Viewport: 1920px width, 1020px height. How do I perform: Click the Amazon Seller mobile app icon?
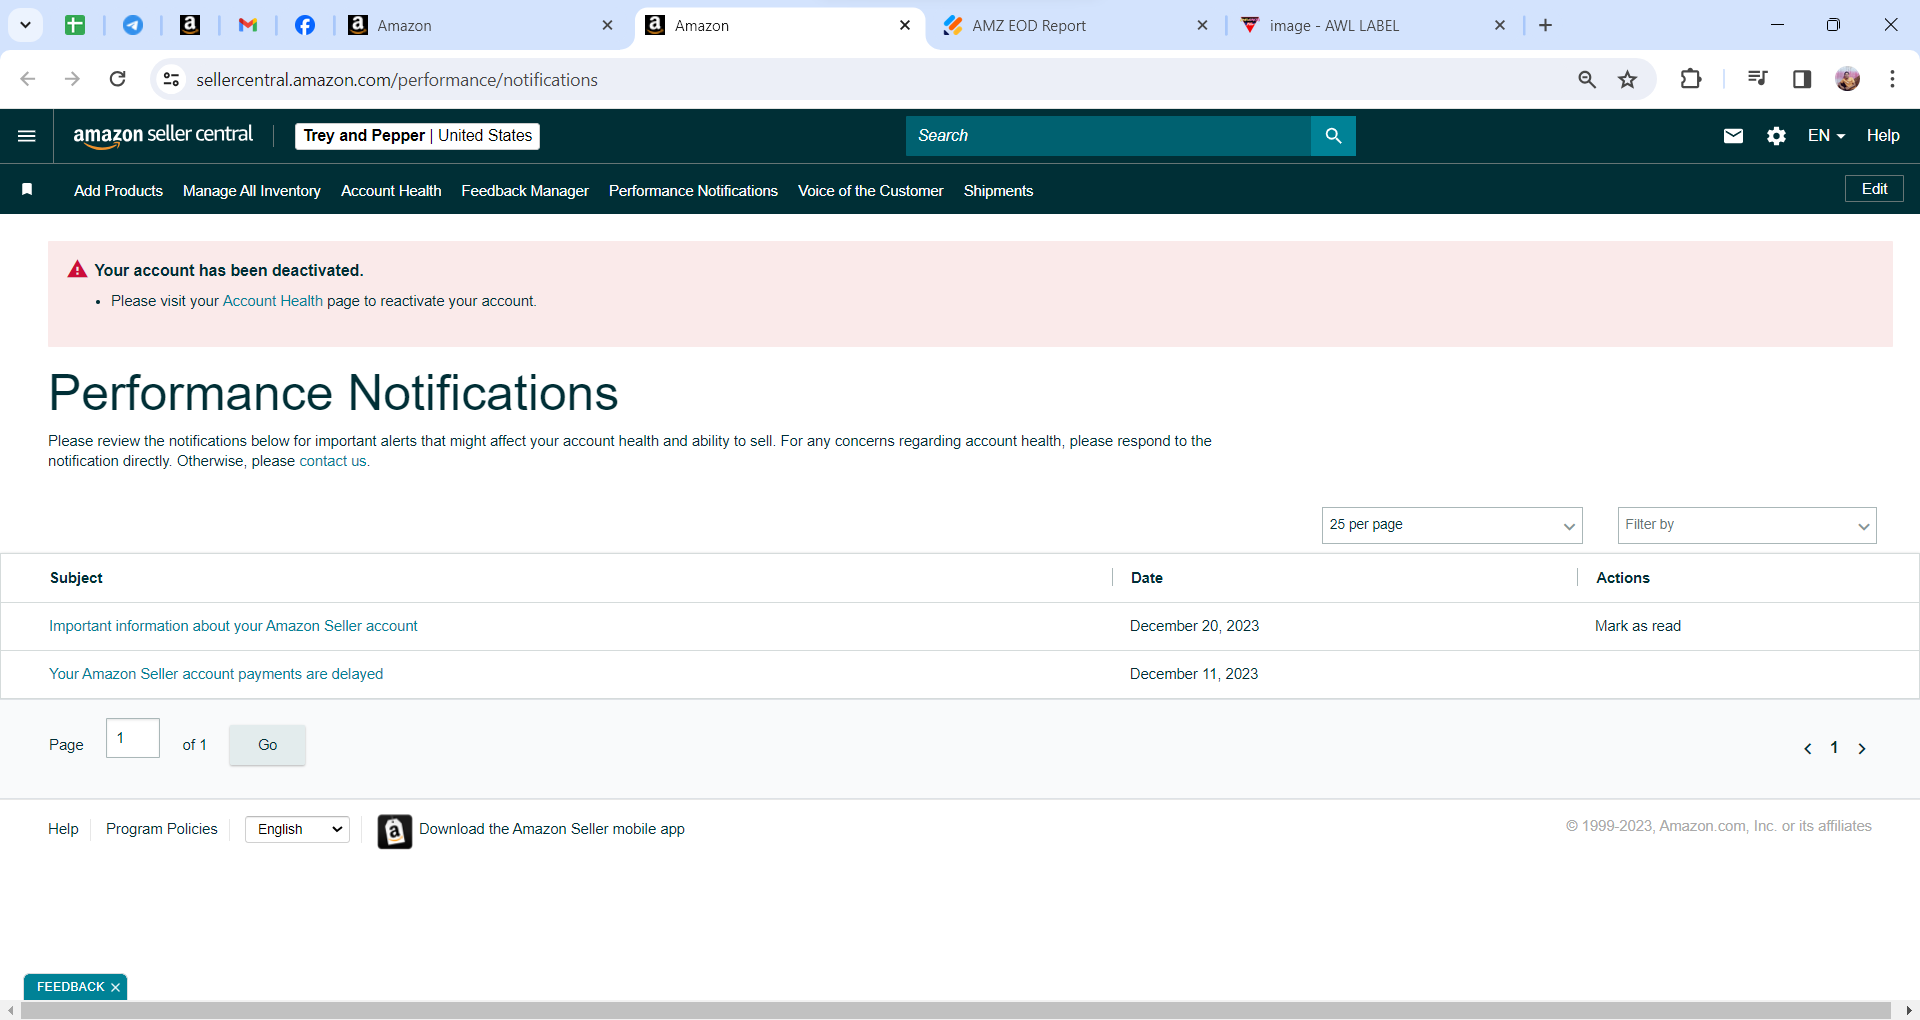click(395, 831)
